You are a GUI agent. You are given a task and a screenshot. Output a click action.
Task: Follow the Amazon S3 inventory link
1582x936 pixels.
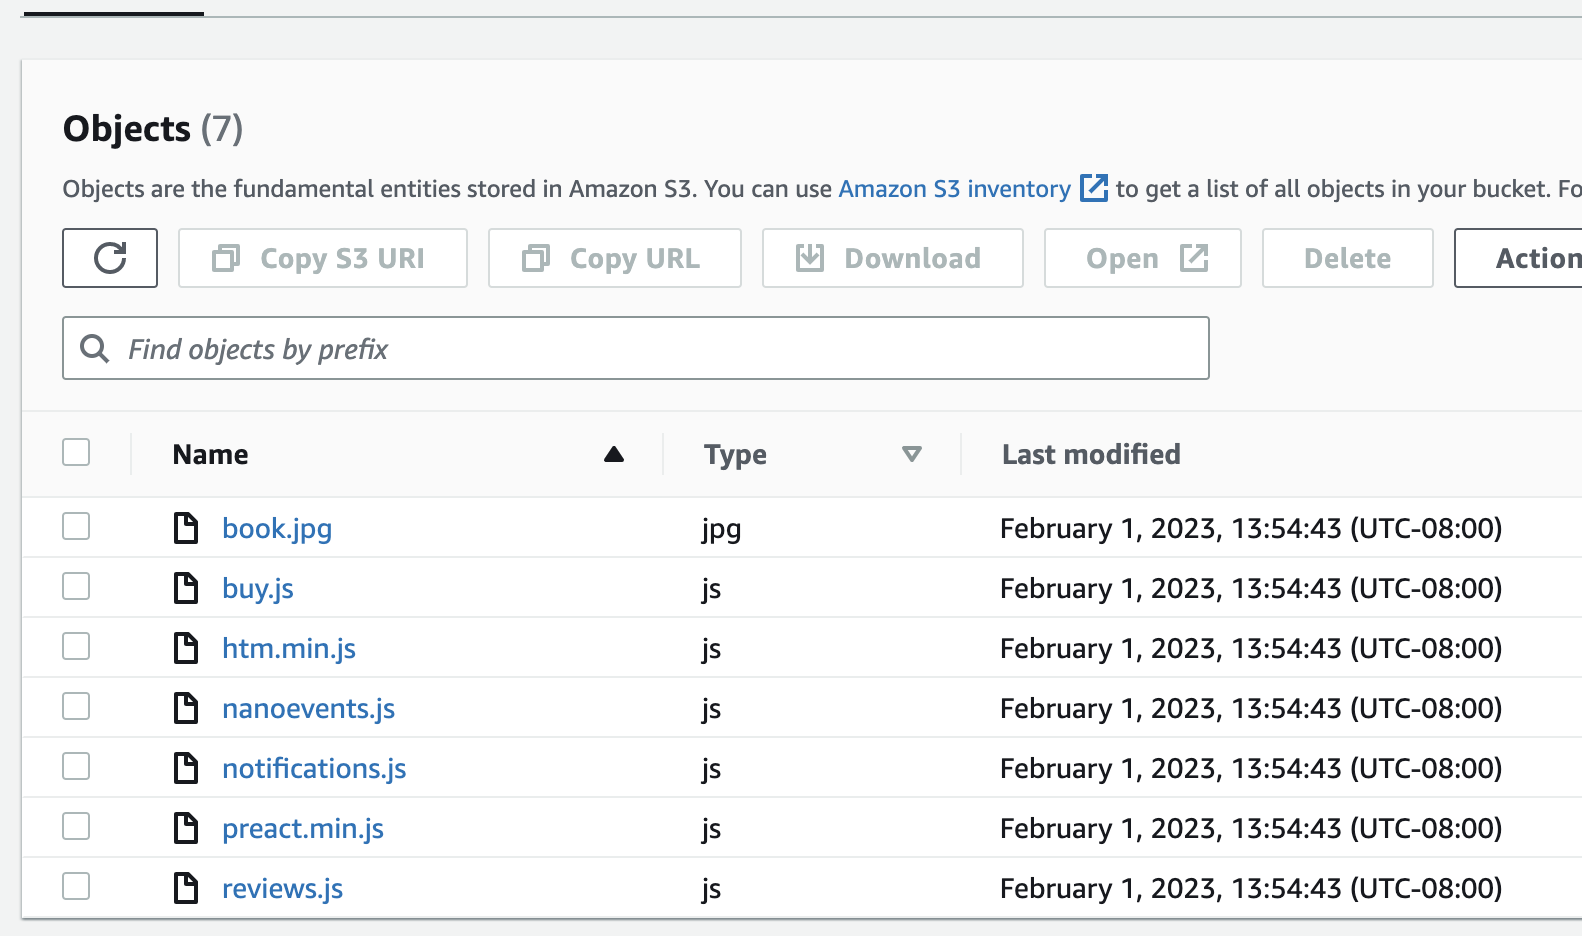coord(954,189)
